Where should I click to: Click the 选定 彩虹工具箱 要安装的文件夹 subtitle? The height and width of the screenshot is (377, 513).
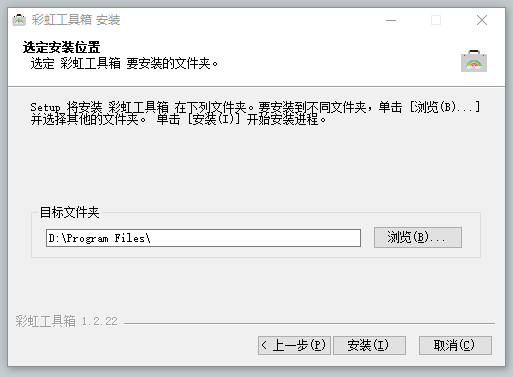124,63
